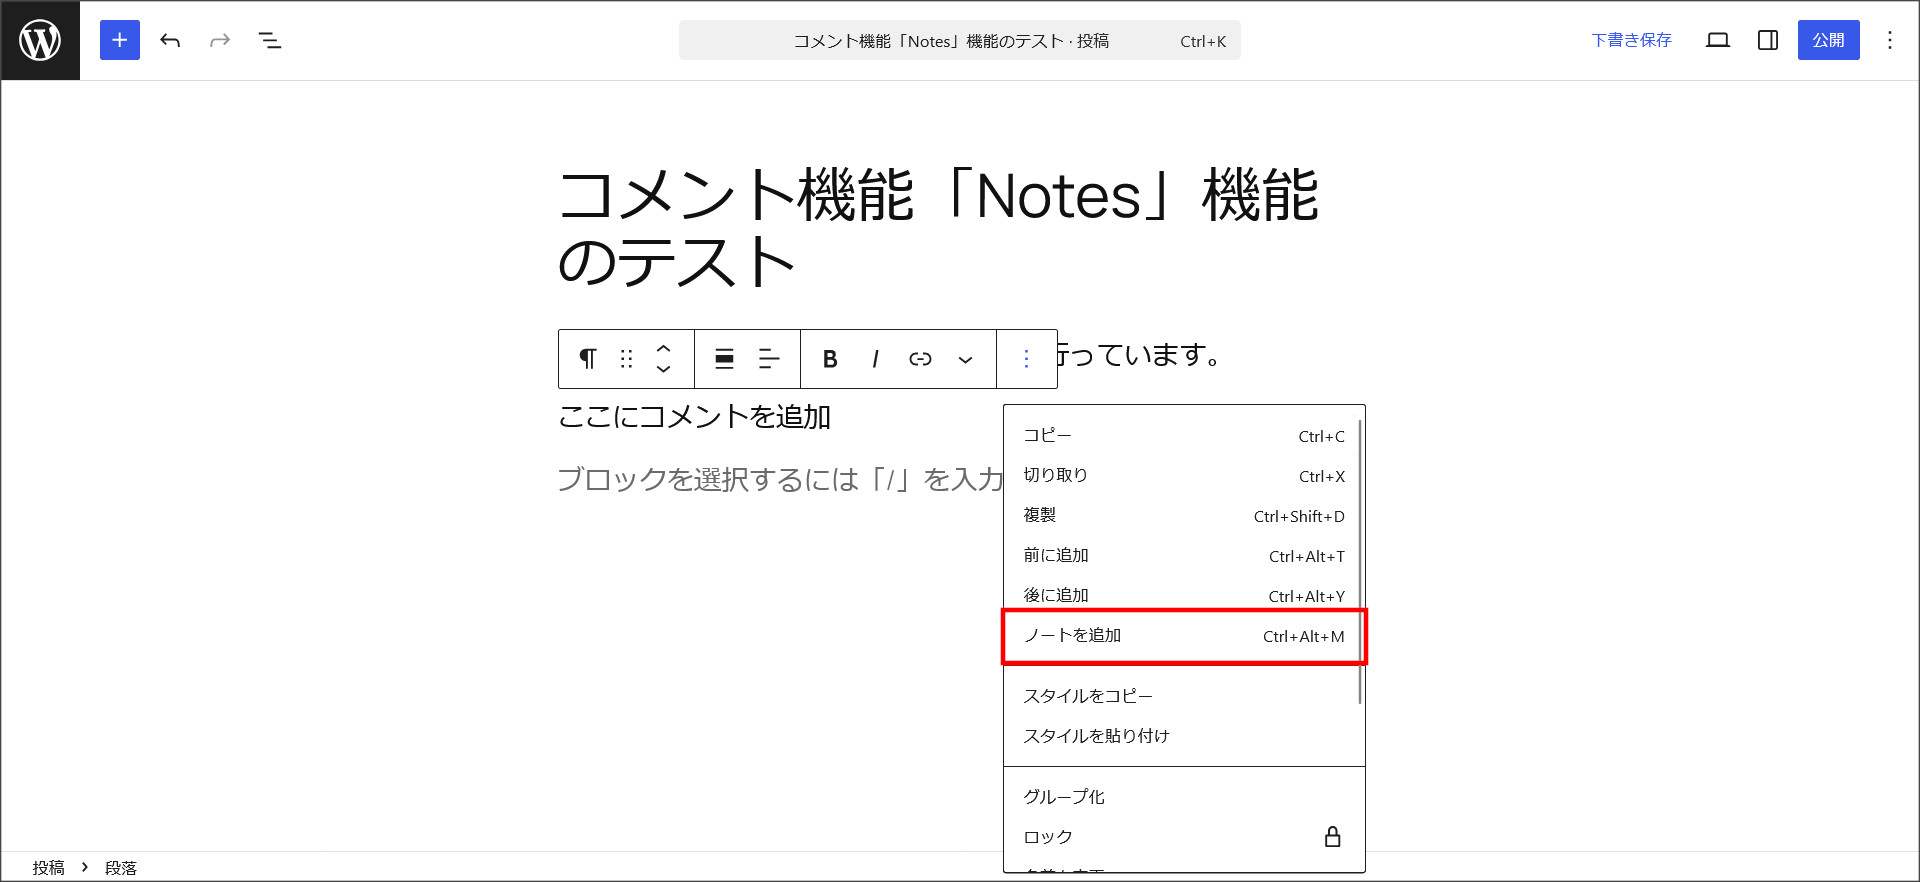Toggle bold formatting
1920x882 pixels.
coord(830,359)
